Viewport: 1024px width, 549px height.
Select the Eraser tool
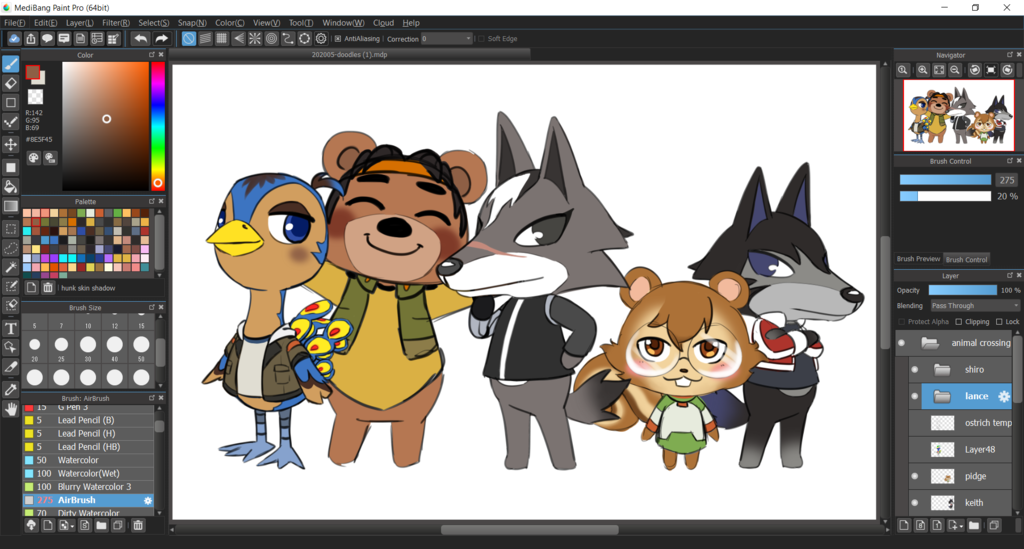pyautogui.click(x=10, y=83)
